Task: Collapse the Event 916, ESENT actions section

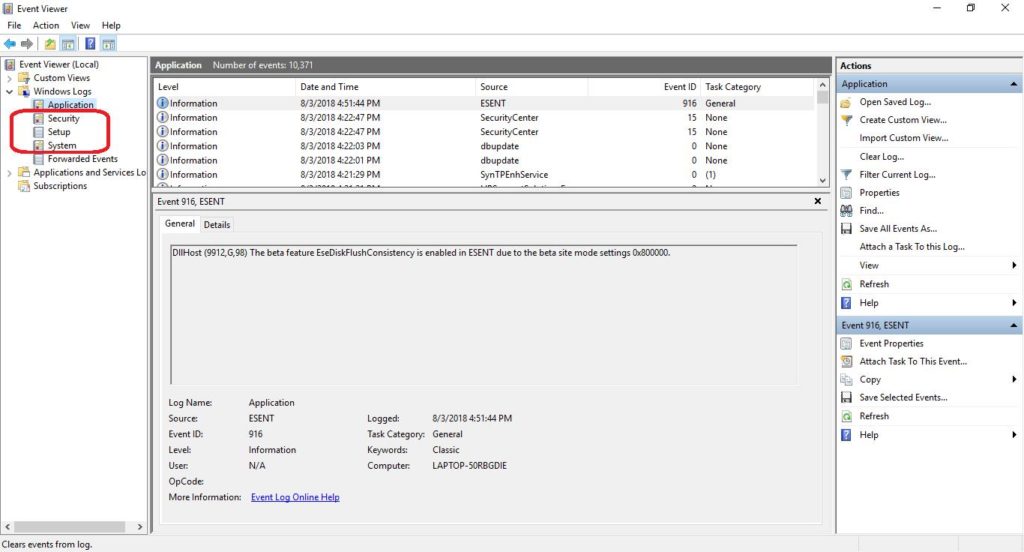Action: (x=1013, y=325)
